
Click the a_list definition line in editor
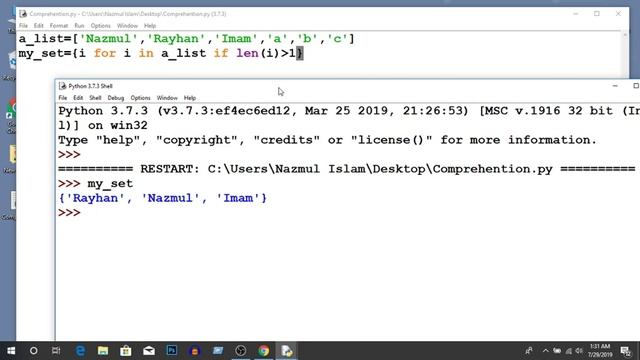click(187, 39)
